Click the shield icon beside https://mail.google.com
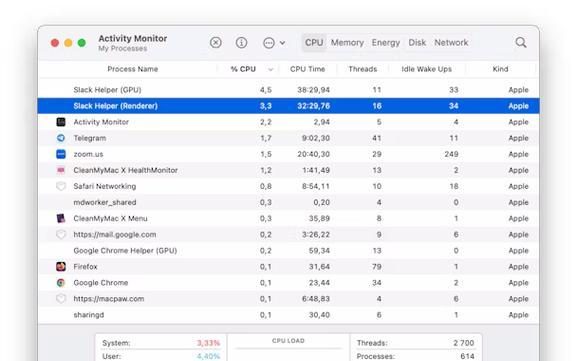 (61, 234)
